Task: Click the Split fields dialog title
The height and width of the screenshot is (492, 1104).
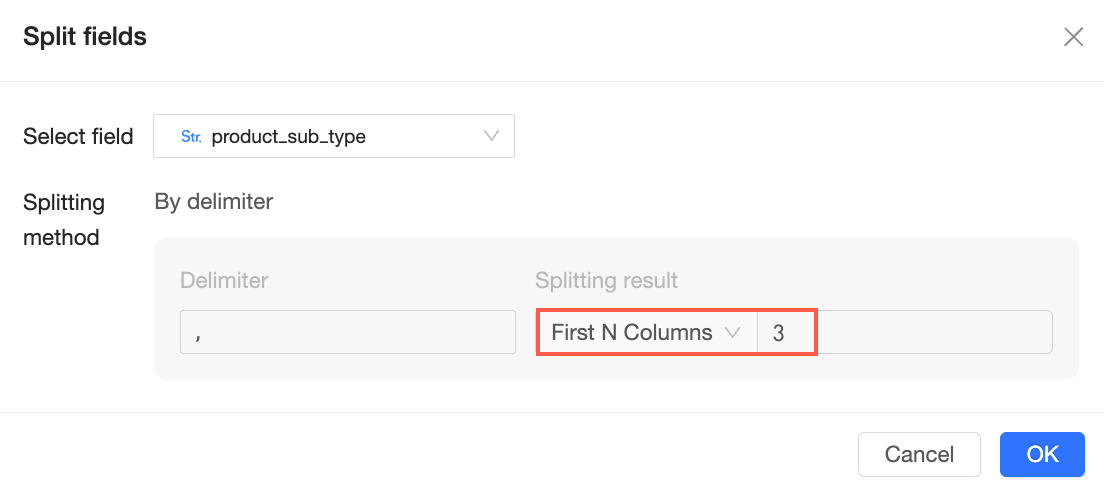Action: (x=85, y=38)
